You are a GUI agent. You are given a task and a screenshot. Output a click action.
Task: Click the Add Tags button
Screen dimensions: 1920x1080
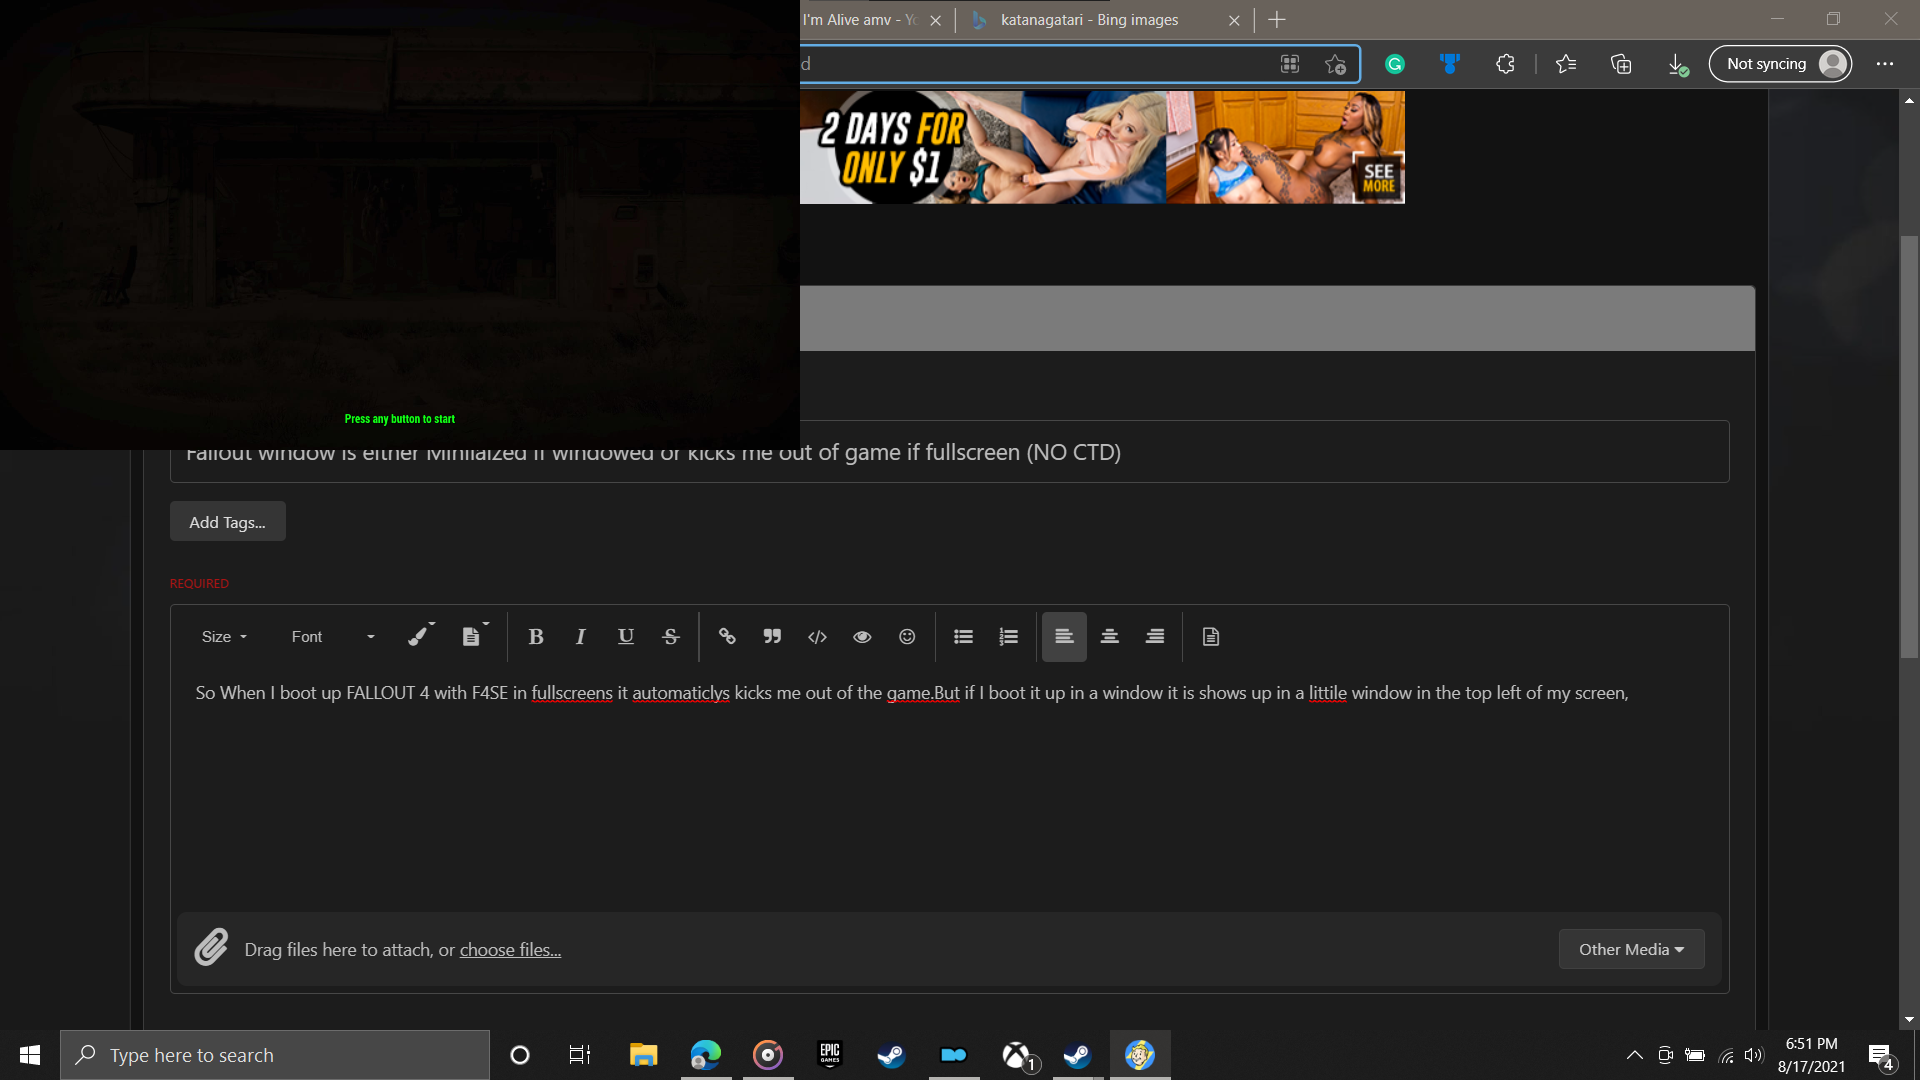point(228,522)
